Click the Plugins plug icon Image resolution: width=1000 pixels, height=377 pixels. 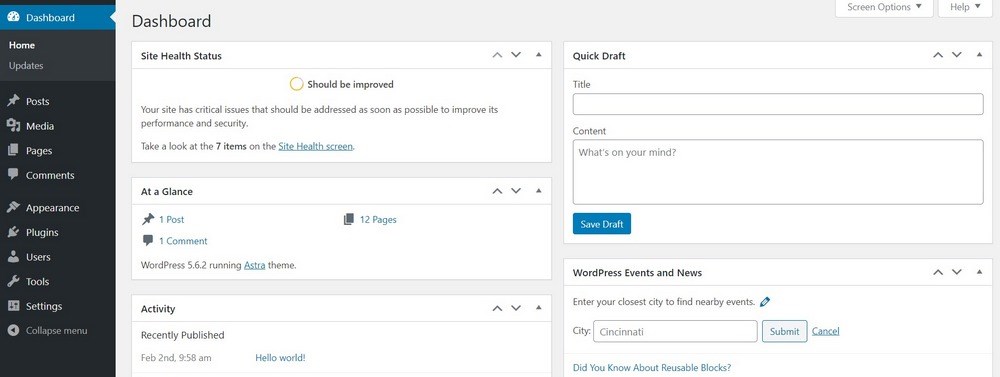[x=13, y=232]
